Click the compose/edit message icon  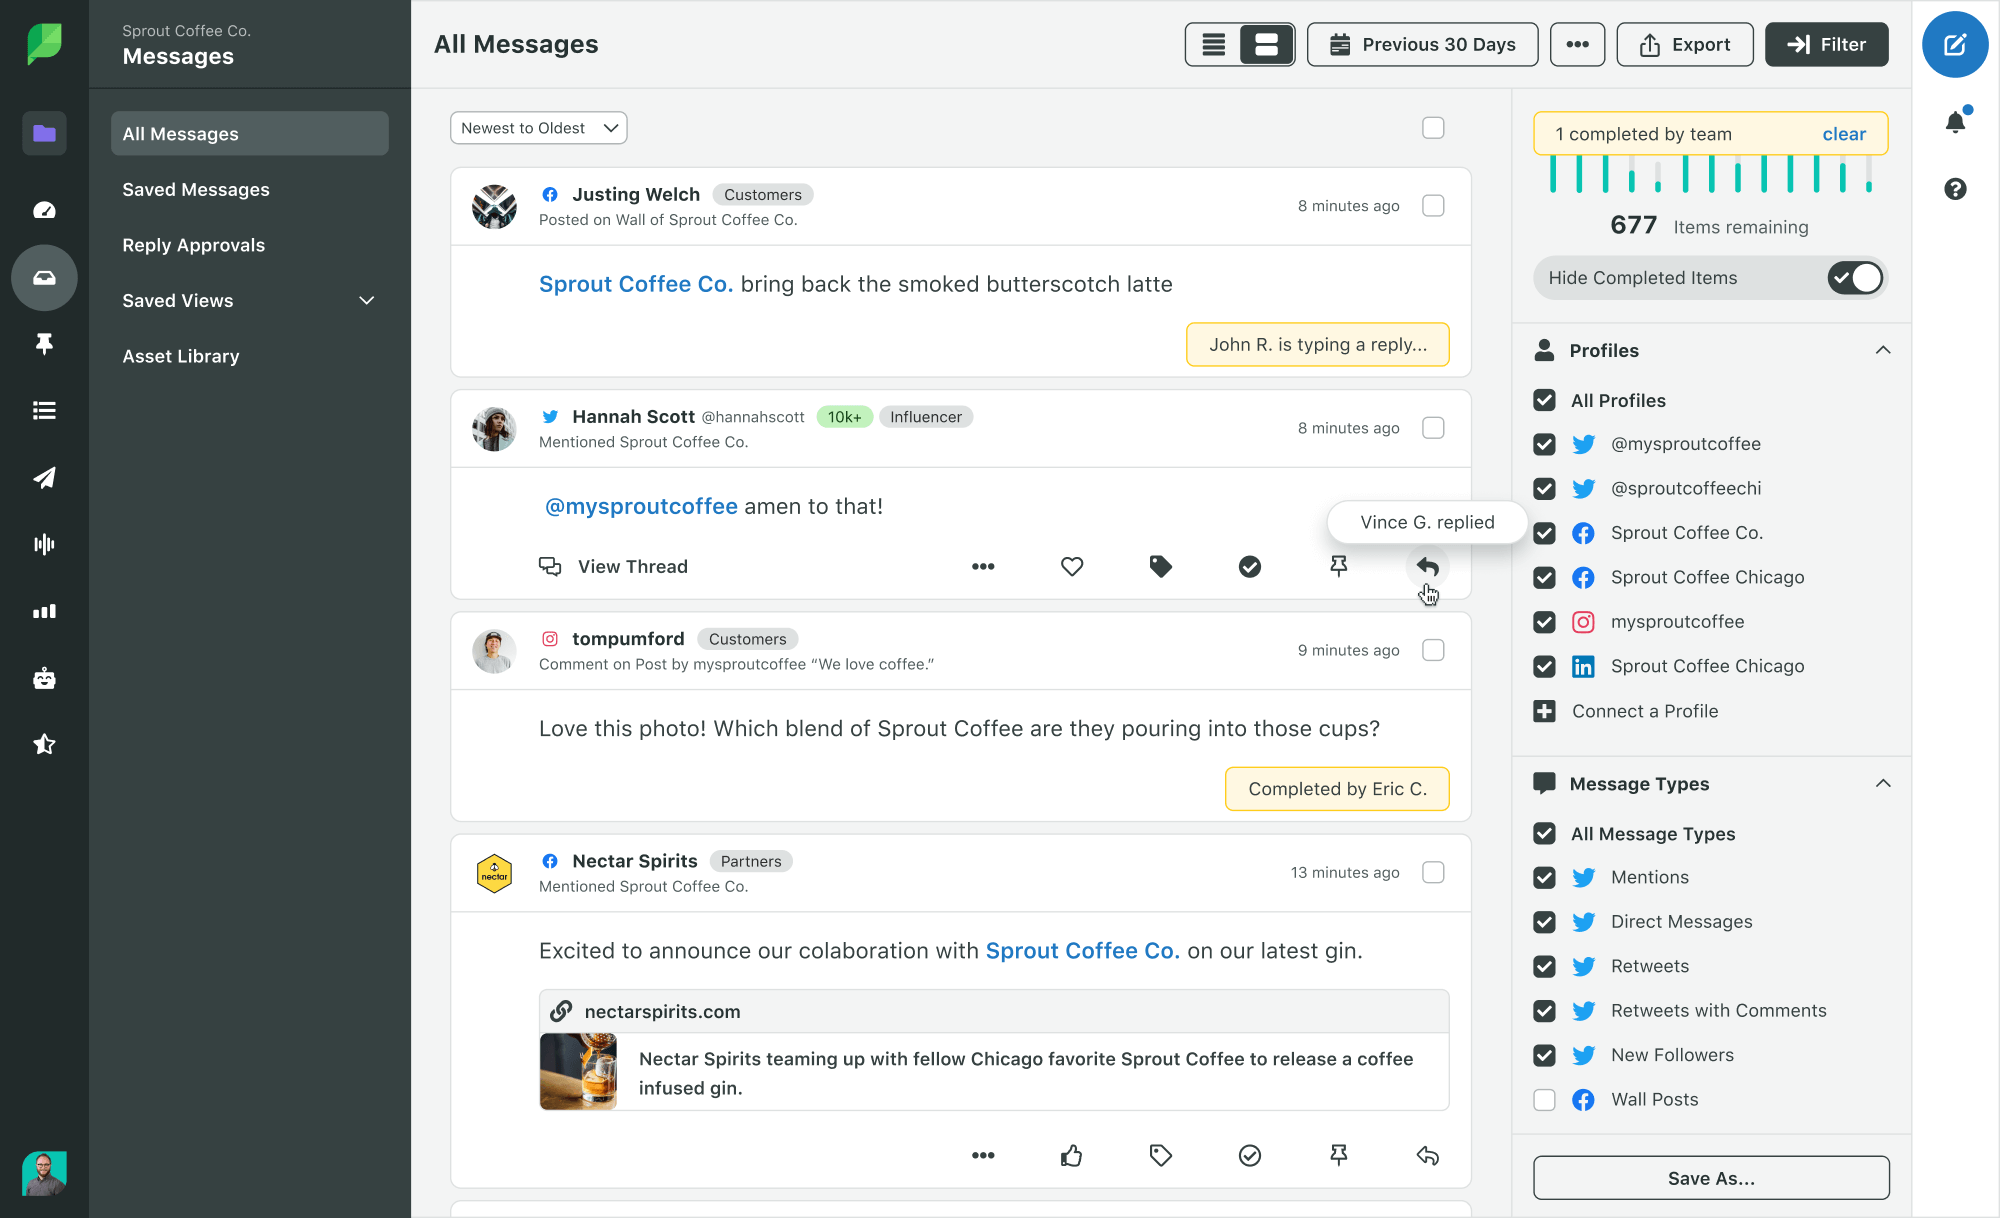(x=1956, y=44)
